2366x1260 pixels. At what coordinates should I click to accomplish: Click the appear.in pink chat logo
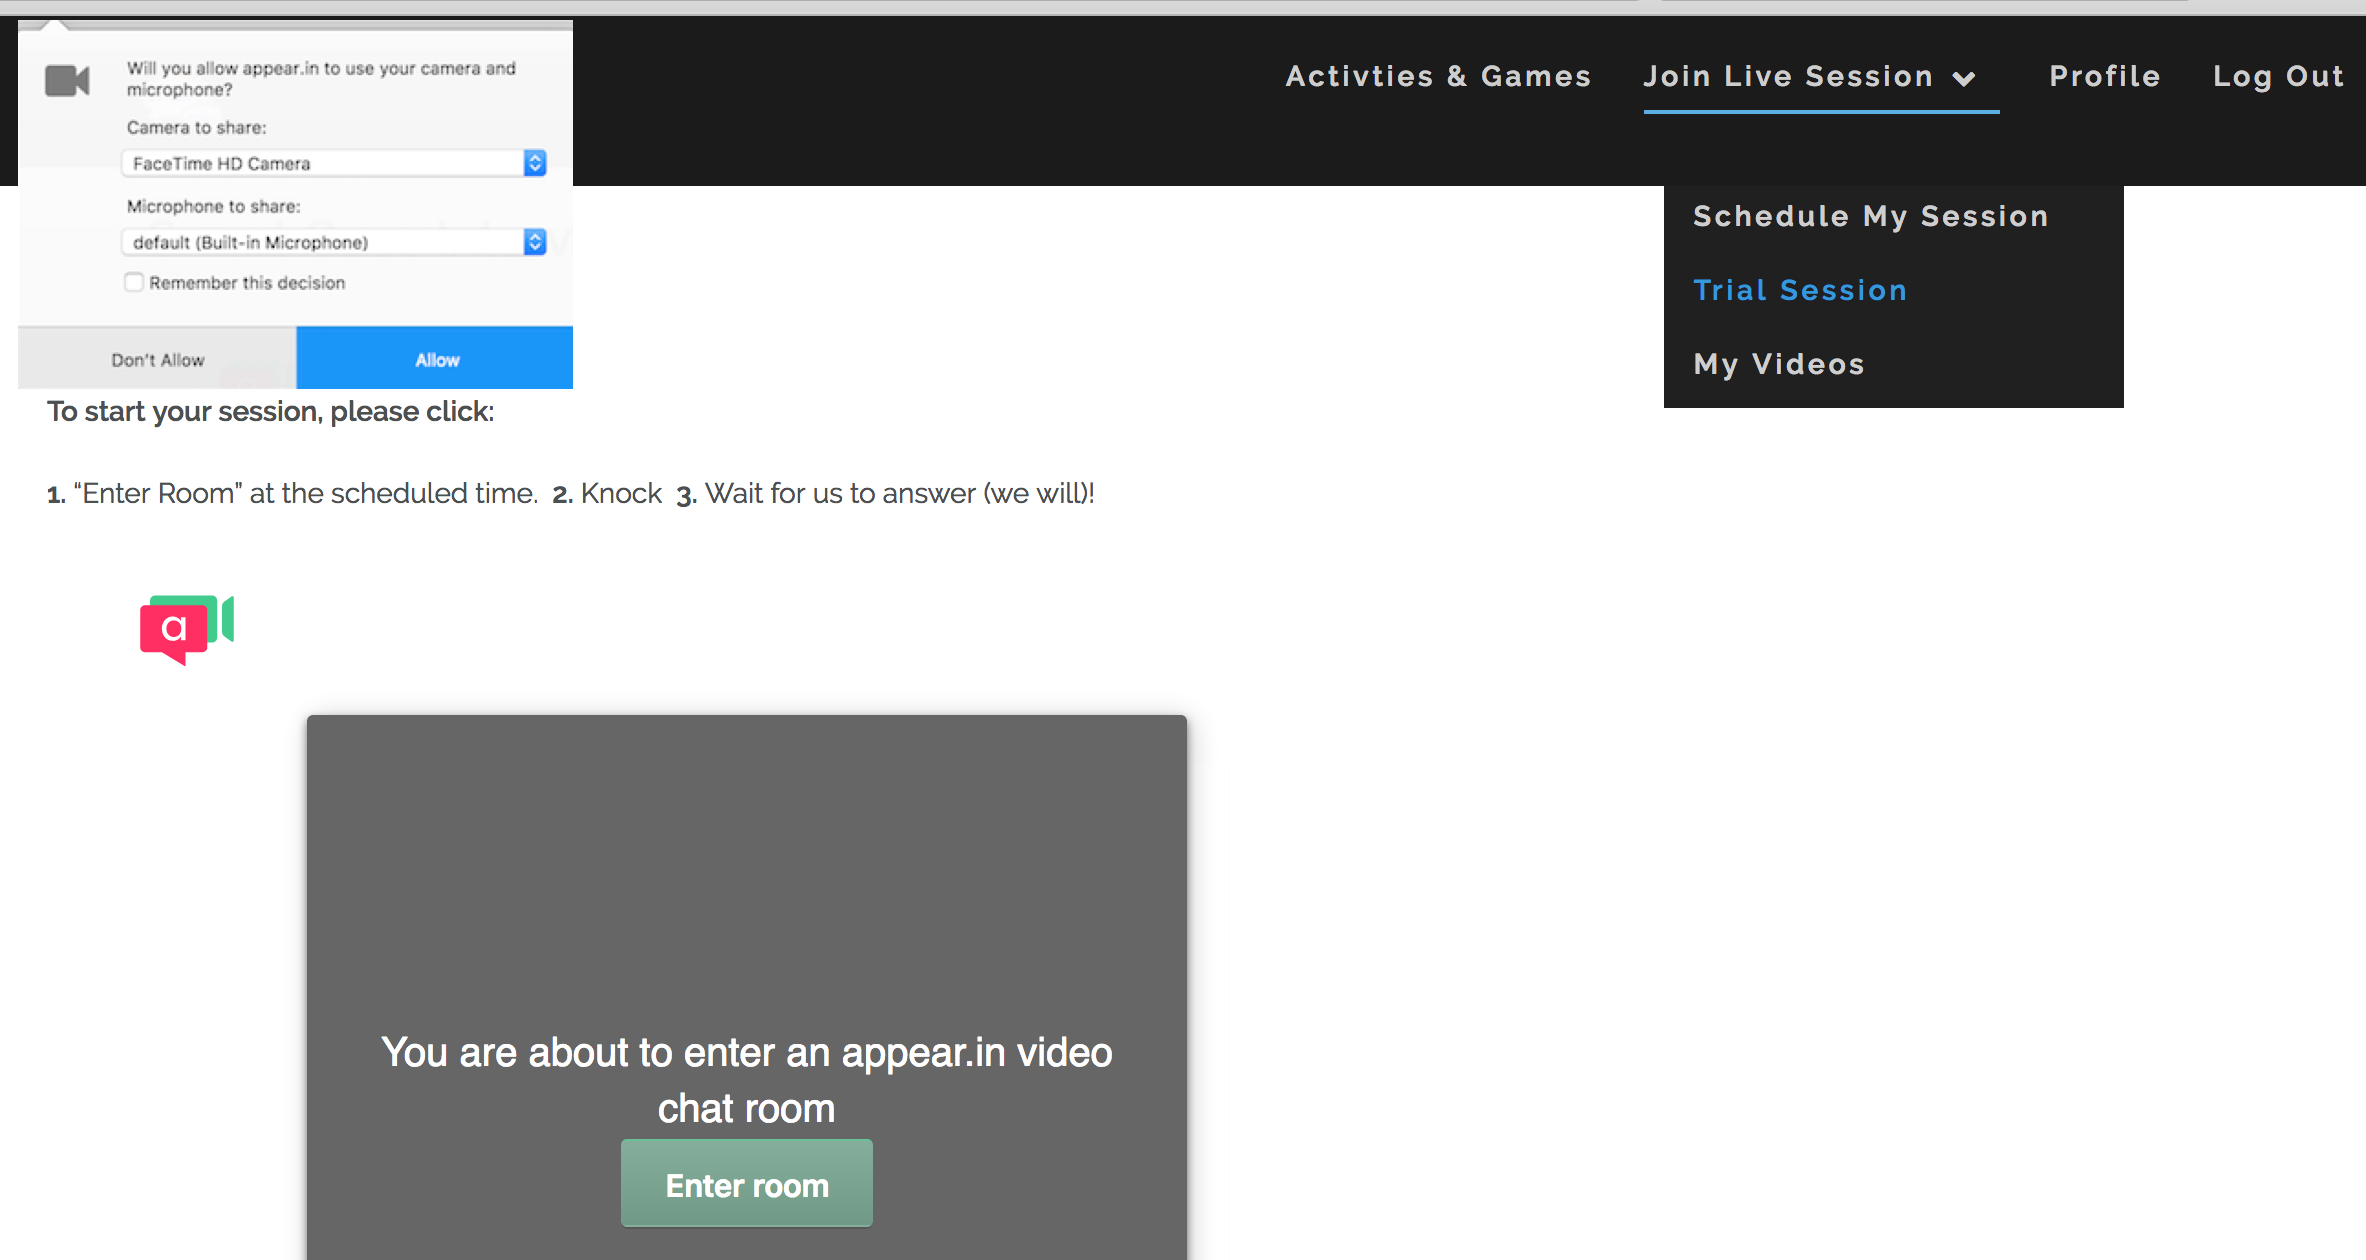coord(187,629)
